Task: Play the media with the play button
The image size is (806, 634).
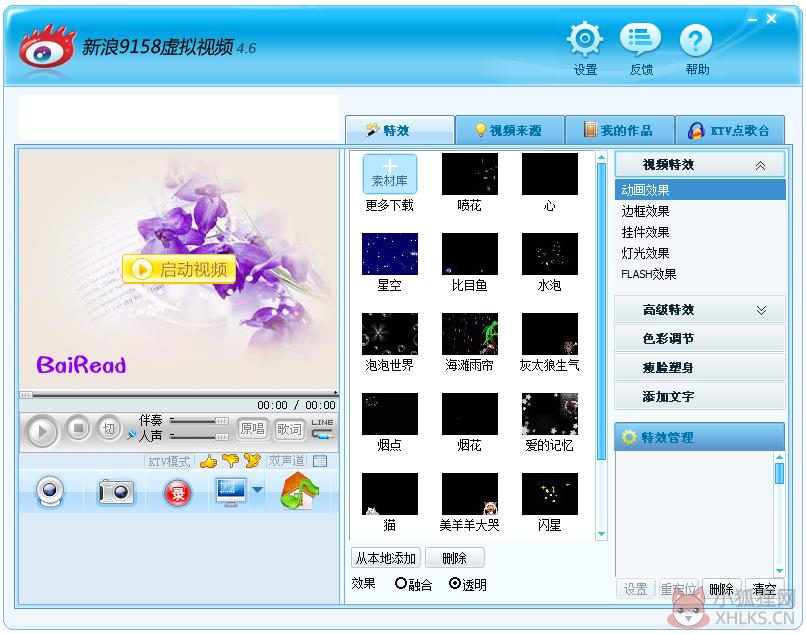Action: 41,430
